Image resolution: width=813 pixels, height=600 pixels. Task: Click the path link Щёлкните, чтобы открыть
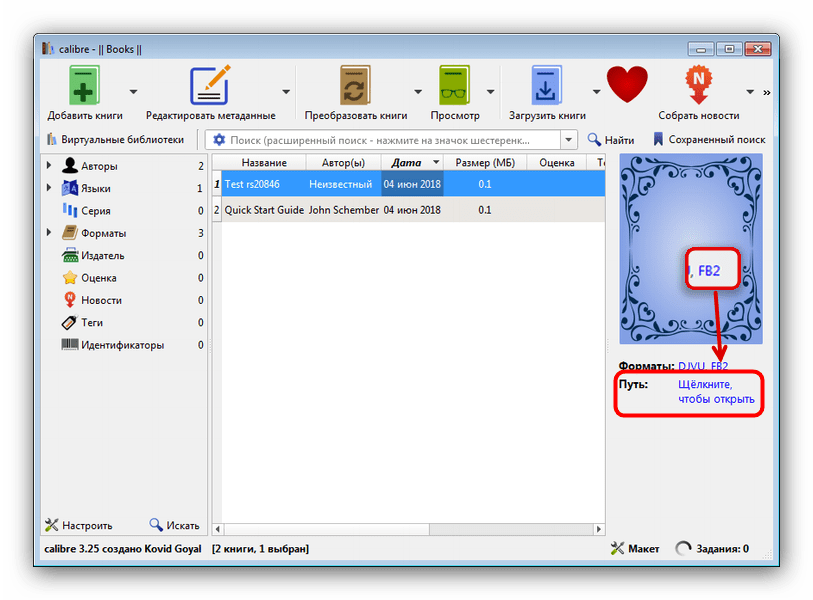pyautogui.click(x=716, y=392)
